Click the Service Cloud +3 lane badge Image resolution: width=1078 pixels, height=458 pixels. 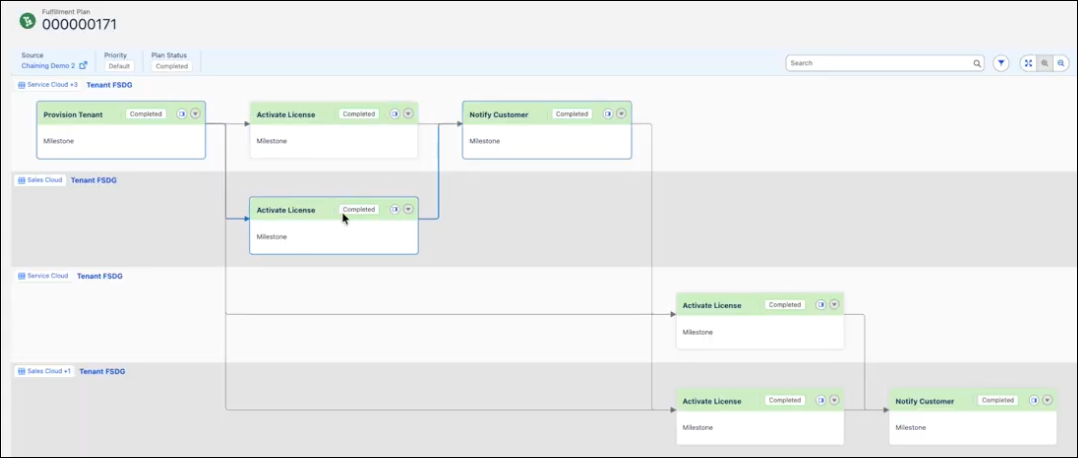[x=48, y=85]
